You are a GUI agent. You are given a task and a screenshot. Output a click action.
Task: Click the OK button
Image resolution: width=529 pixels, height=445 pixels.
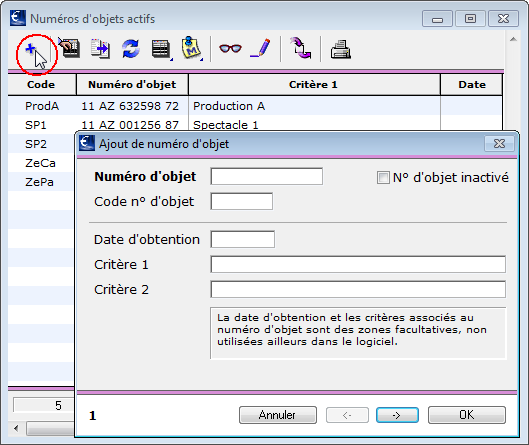tap(467, 415)
